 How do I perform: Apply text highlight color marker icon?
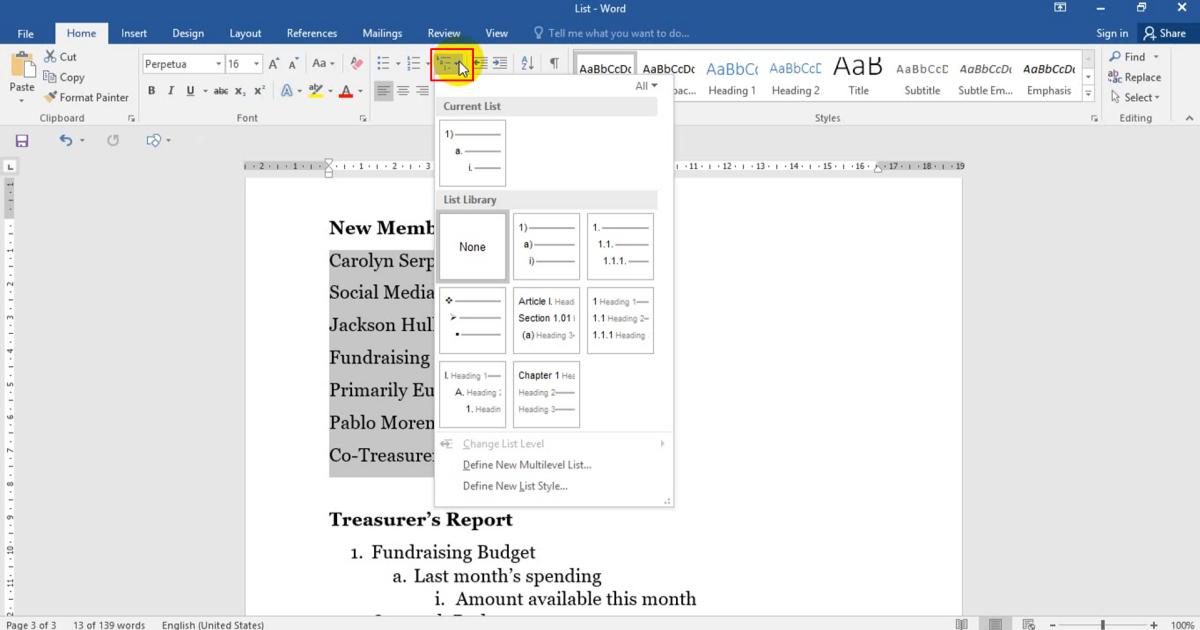coord(316,91)
